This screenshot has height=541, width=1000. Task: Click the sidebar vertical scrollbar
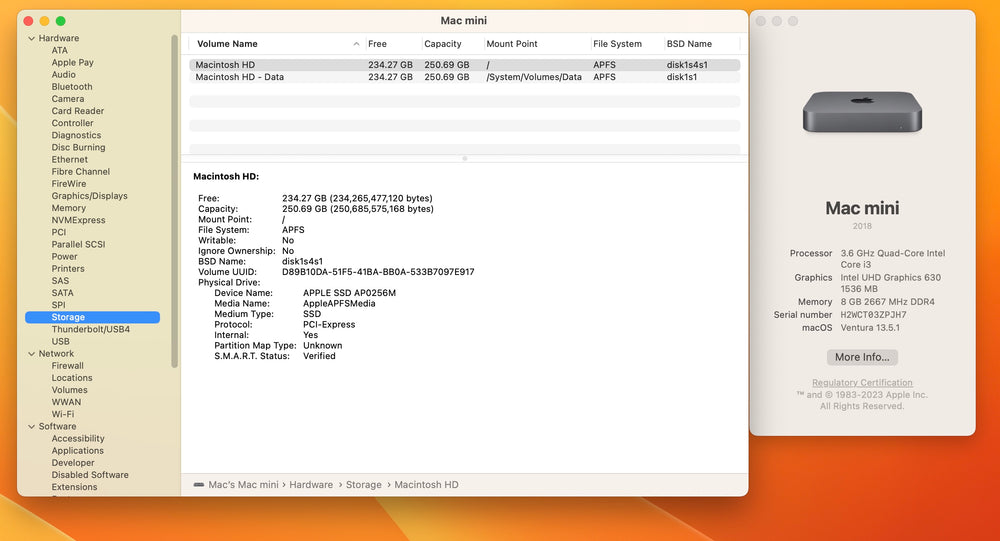(174, 201)
